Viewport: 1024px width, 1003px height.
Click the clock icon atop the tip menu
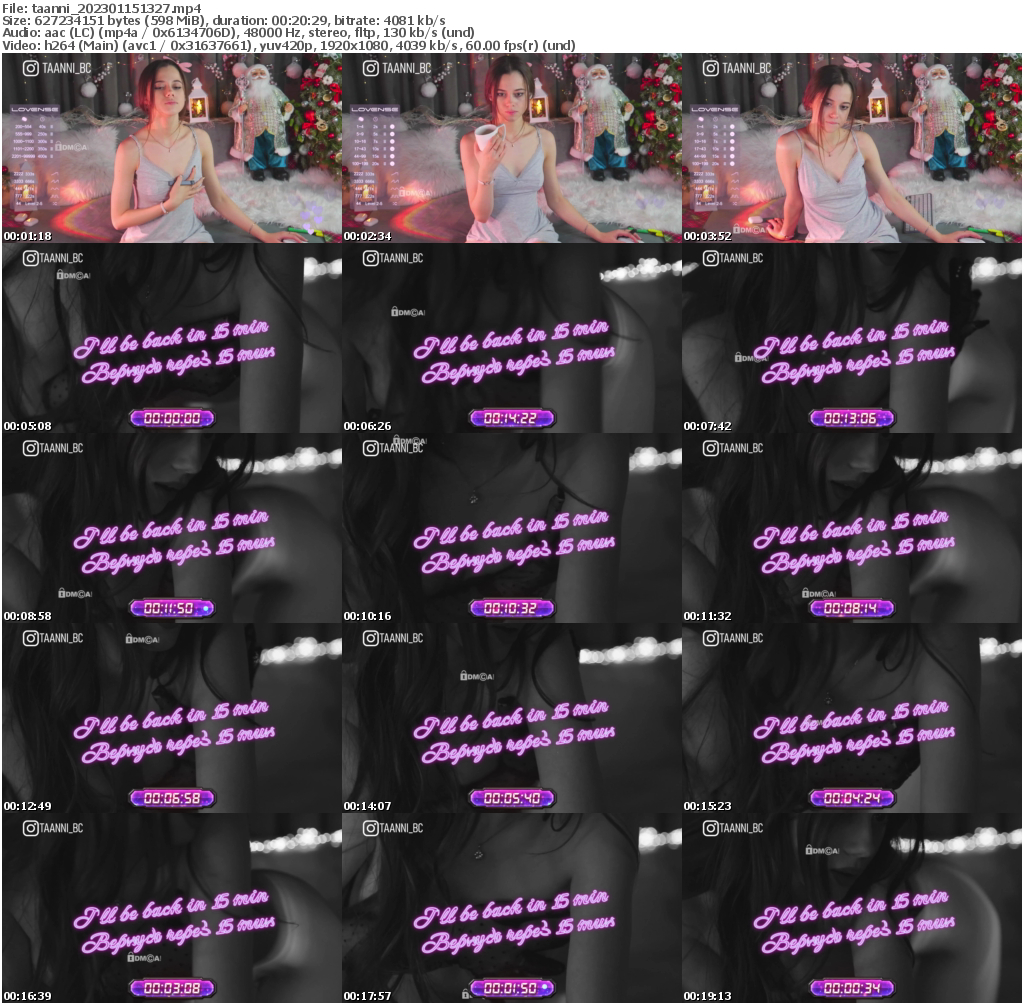click(x=42, y=119)
